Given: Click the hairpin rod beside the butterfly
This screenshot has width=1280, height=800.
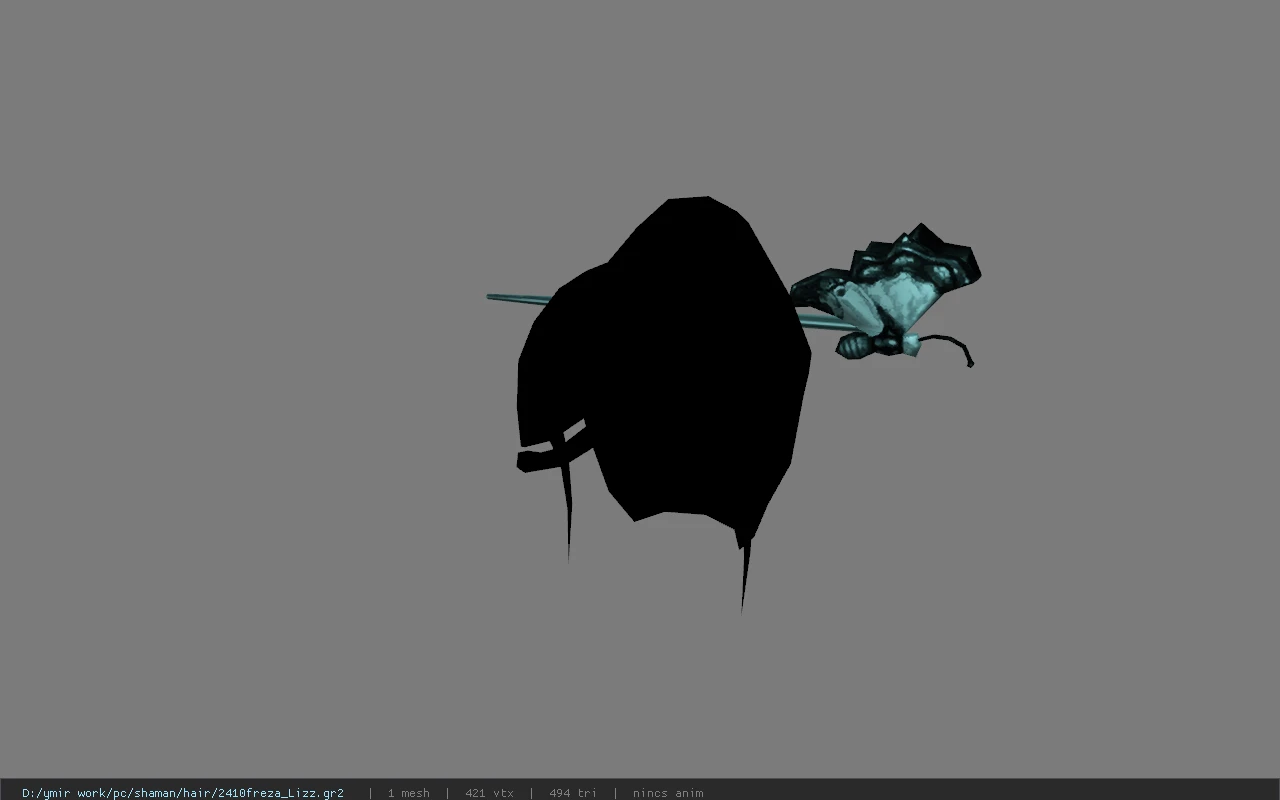Looking at the screenshot, I should point(825,322).
